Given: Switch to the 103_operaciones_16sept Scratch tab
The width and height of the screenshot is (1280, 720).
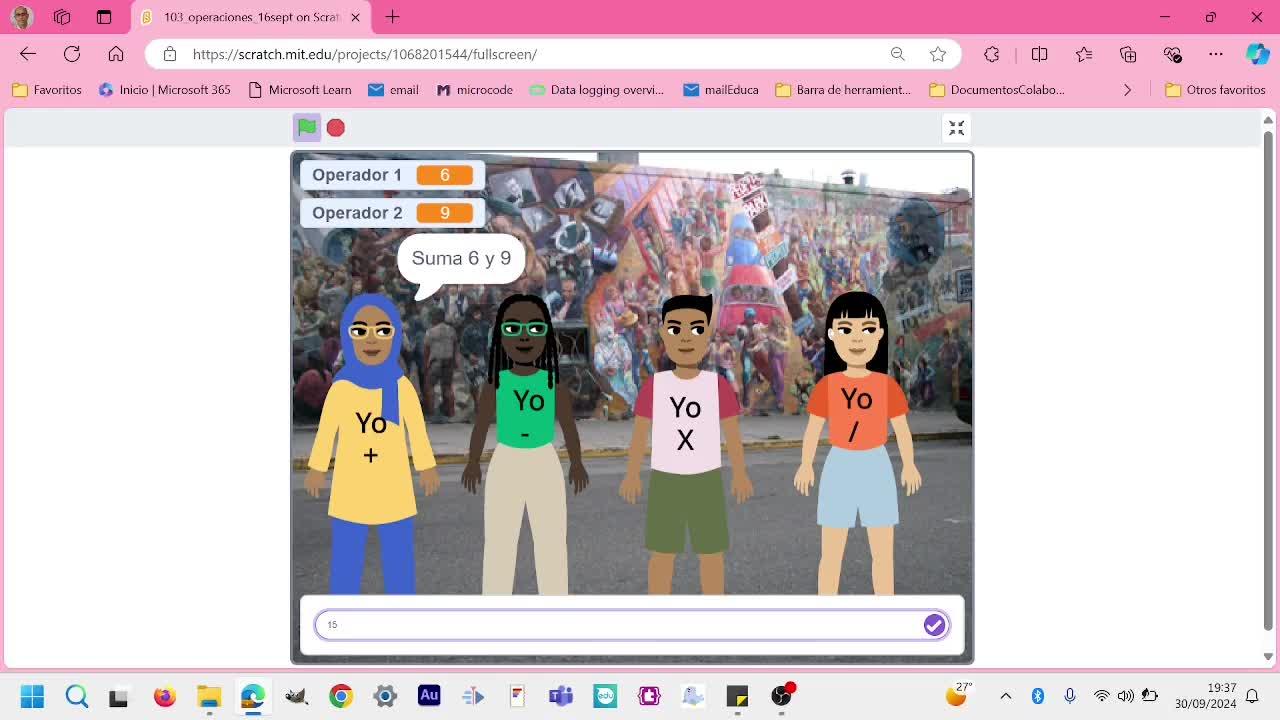Looking at the screenshot, I should pyautogui.click(x=252, y=17).
